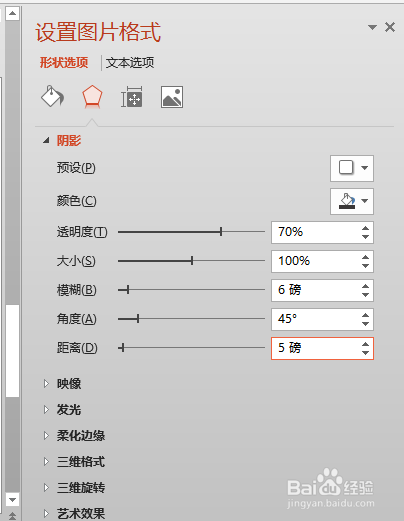Switch to the 文本选项 tab

(130, 62)
